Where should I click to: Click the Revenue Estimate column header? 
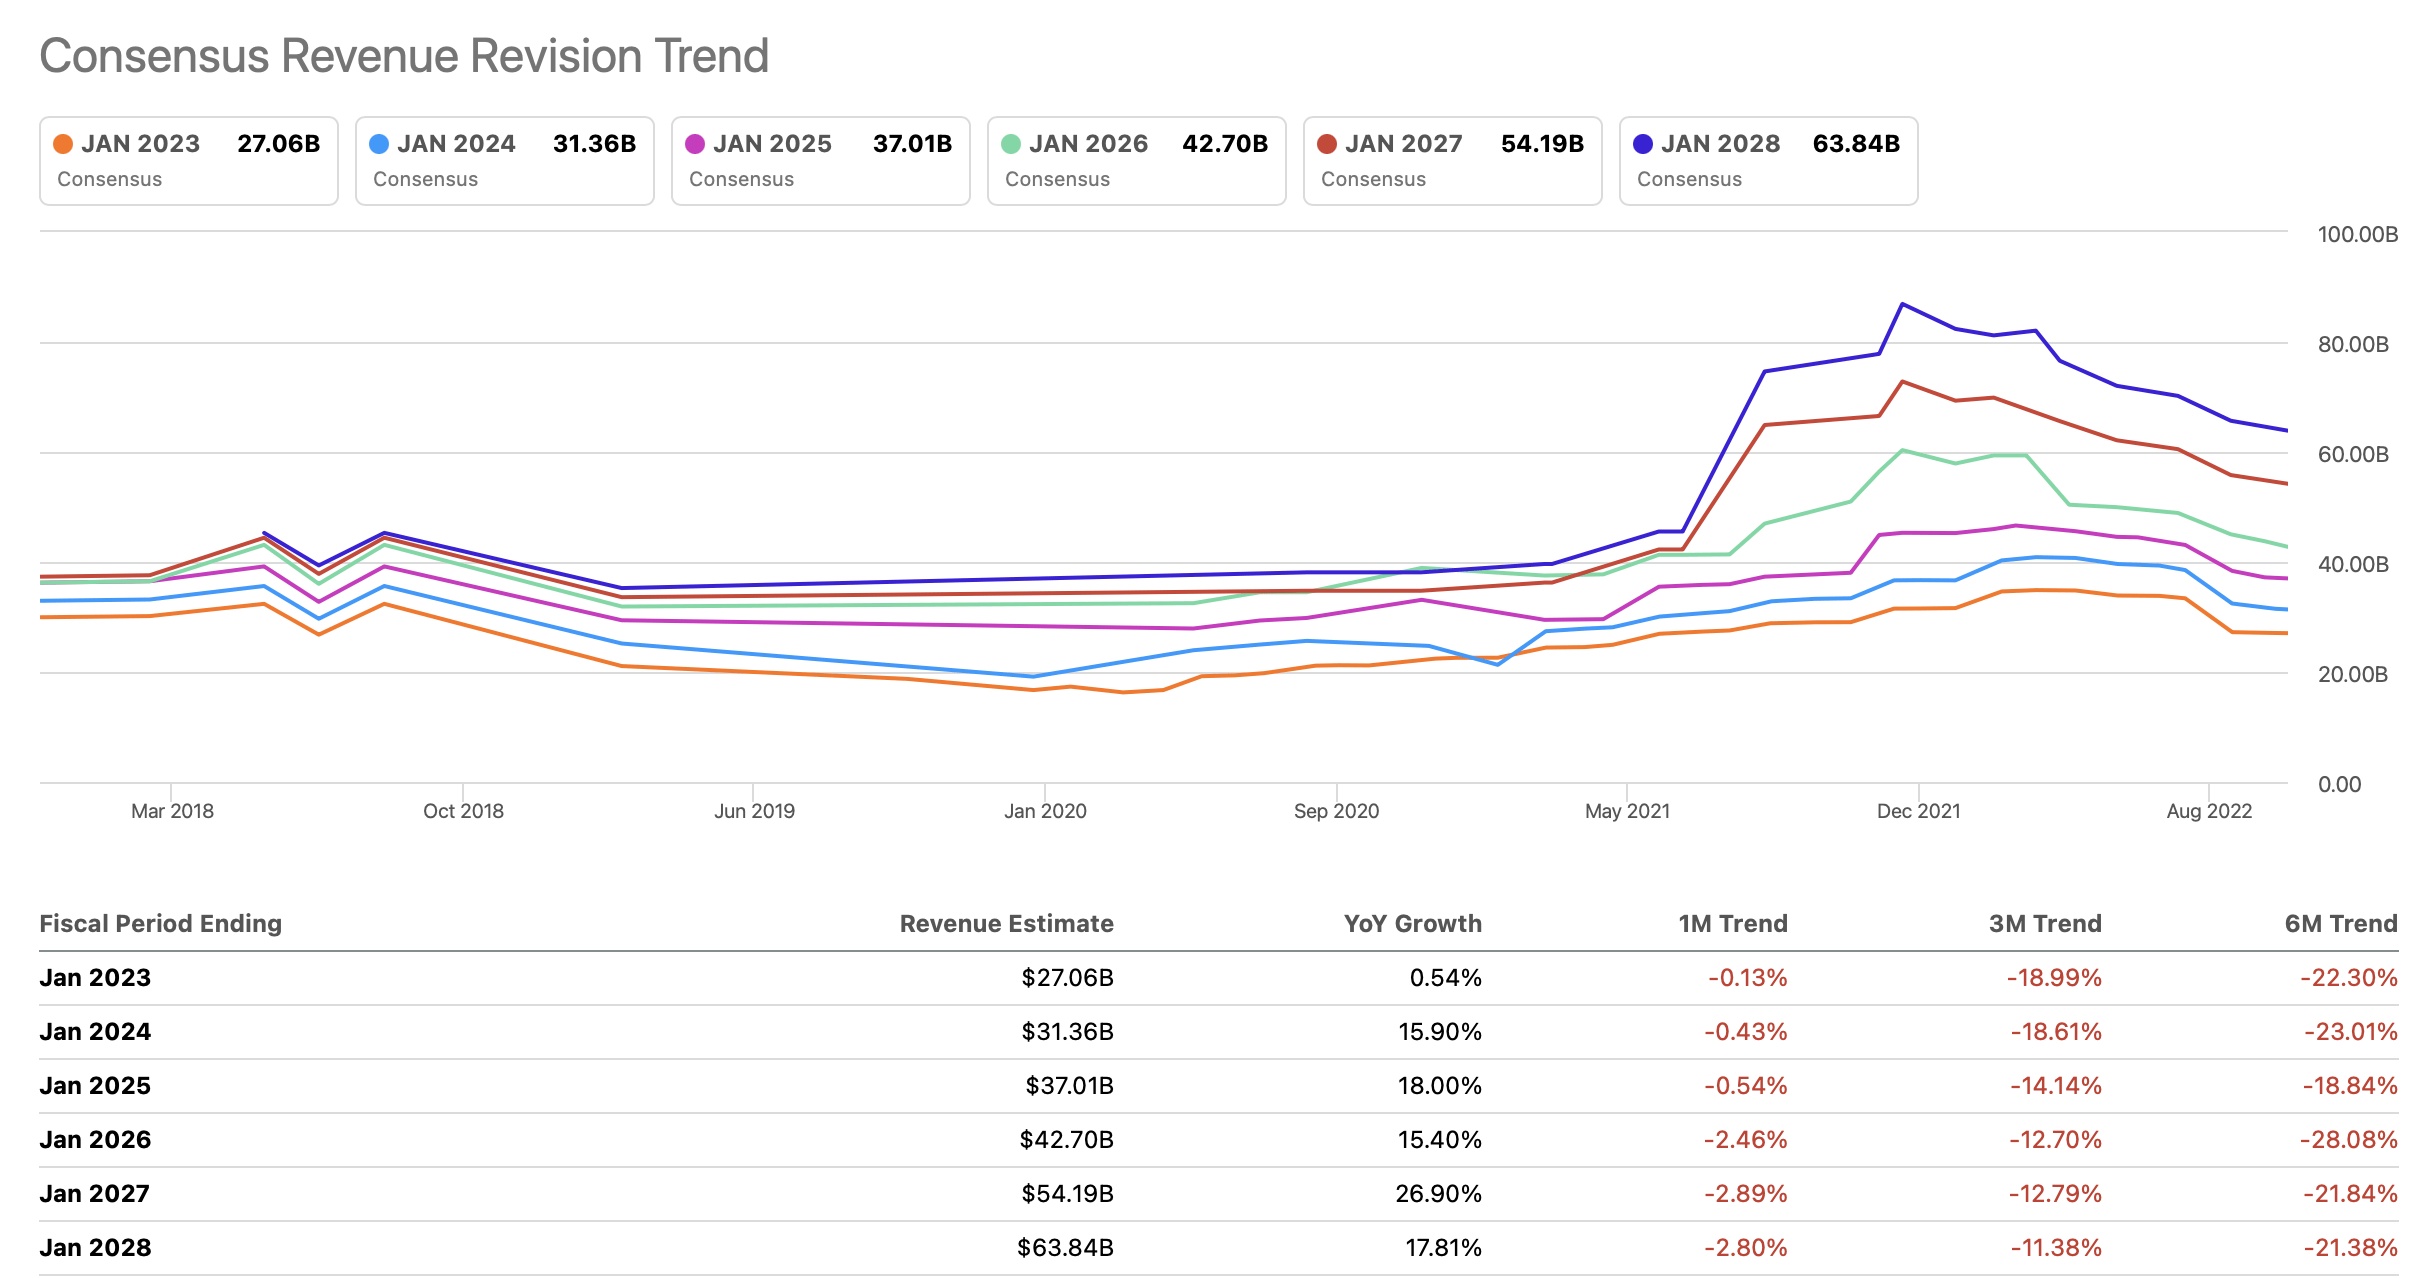[1006, 923]
